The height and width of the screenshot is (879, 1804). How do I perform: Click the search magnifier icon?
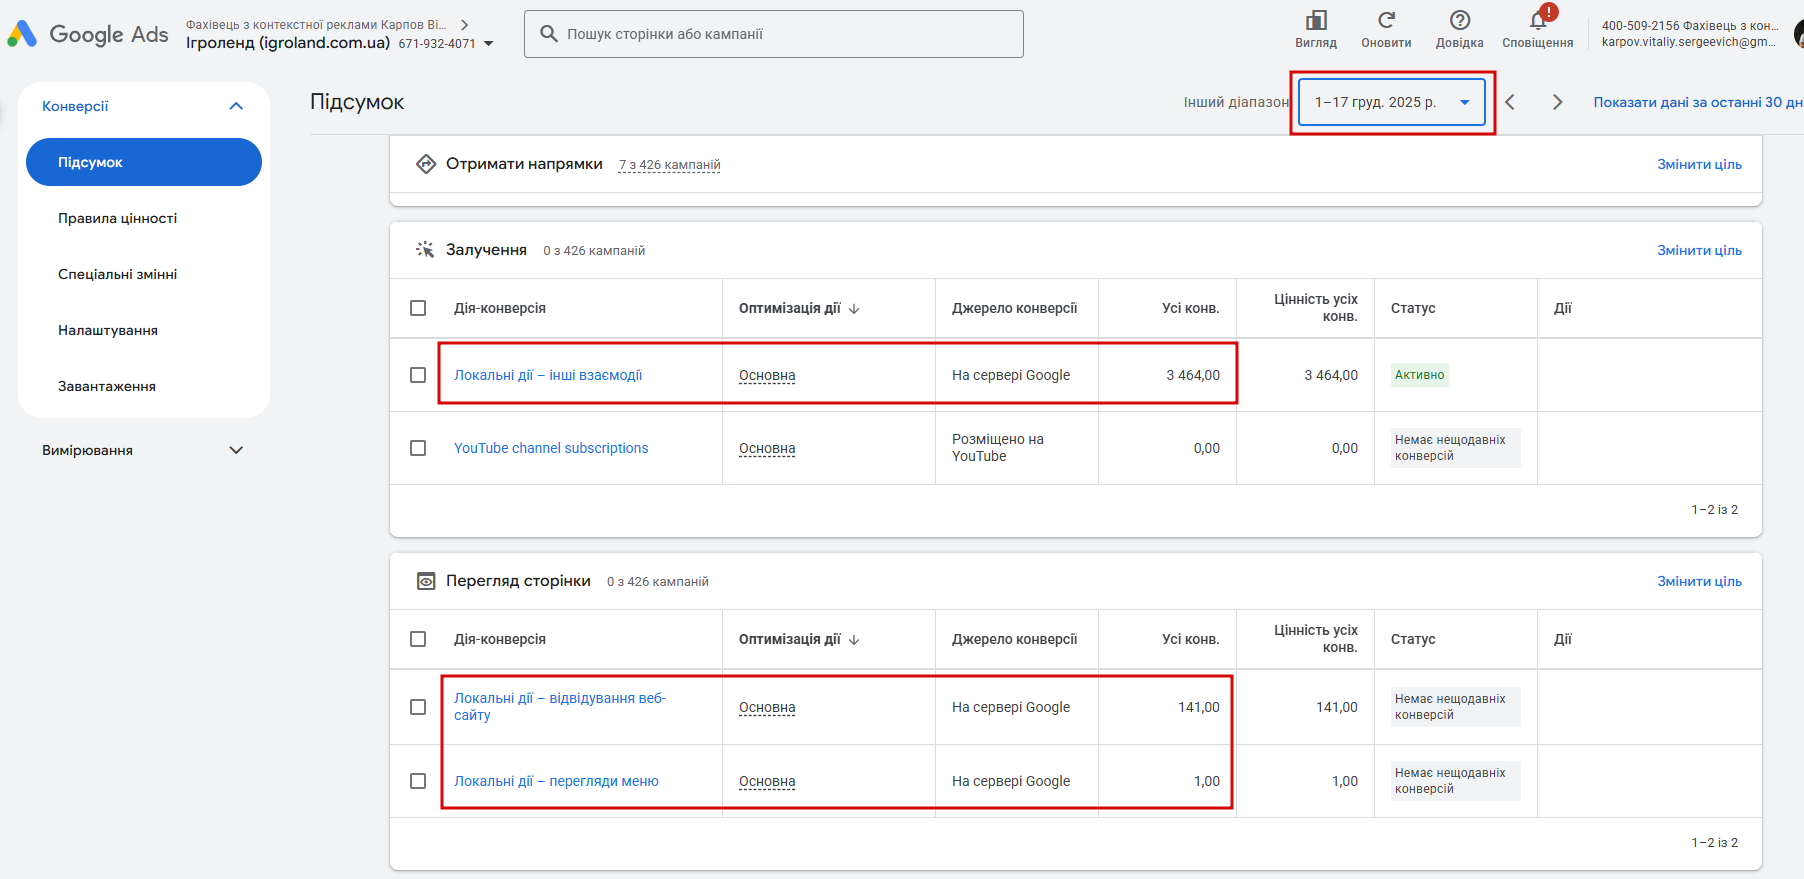tap(548, 34)
